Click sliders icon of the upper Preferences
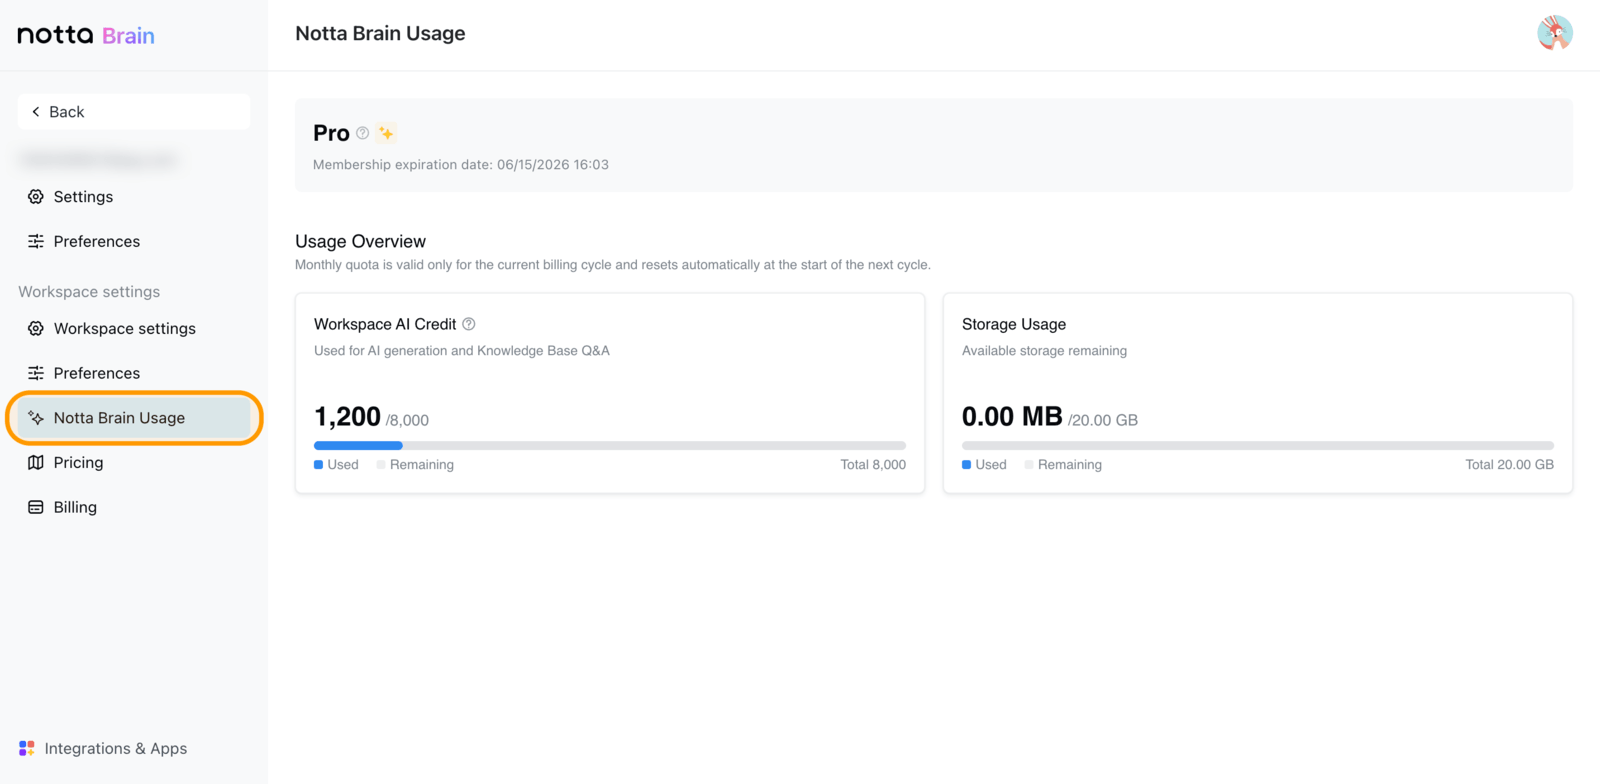 [36, 241]
